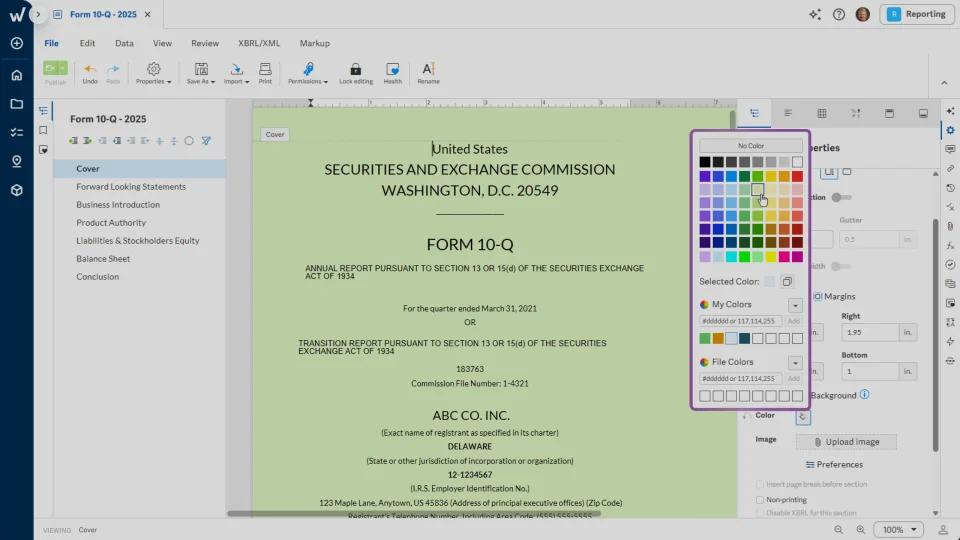This screenshot has height=540, width=960.
Task: Choose No Color in the color picker
Action: pos(750,146)
